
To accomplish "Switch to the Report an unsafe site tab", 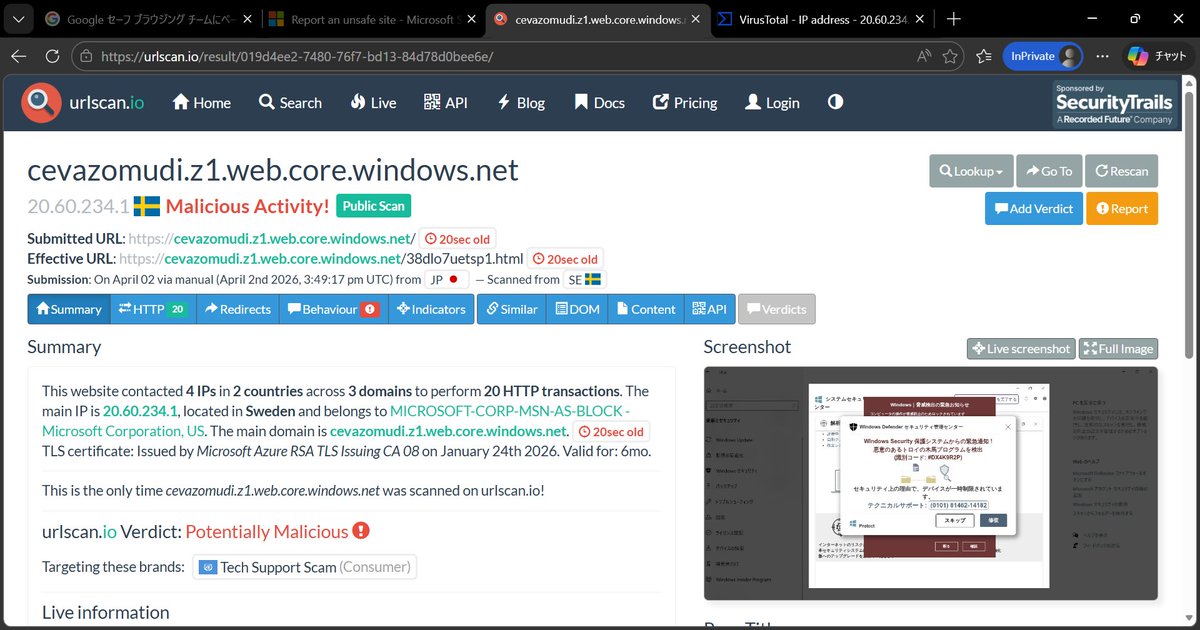I will [374, 19].
